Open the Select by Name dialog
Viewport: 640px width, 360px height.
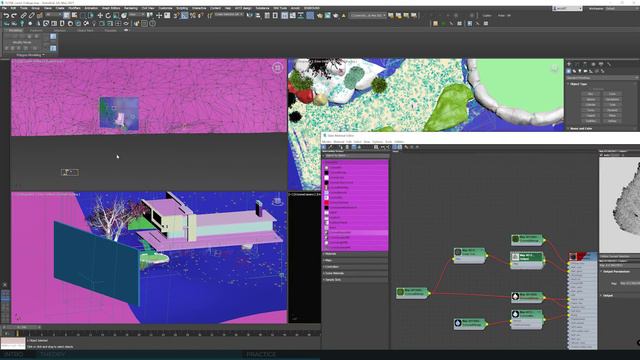tap(75, 16)
